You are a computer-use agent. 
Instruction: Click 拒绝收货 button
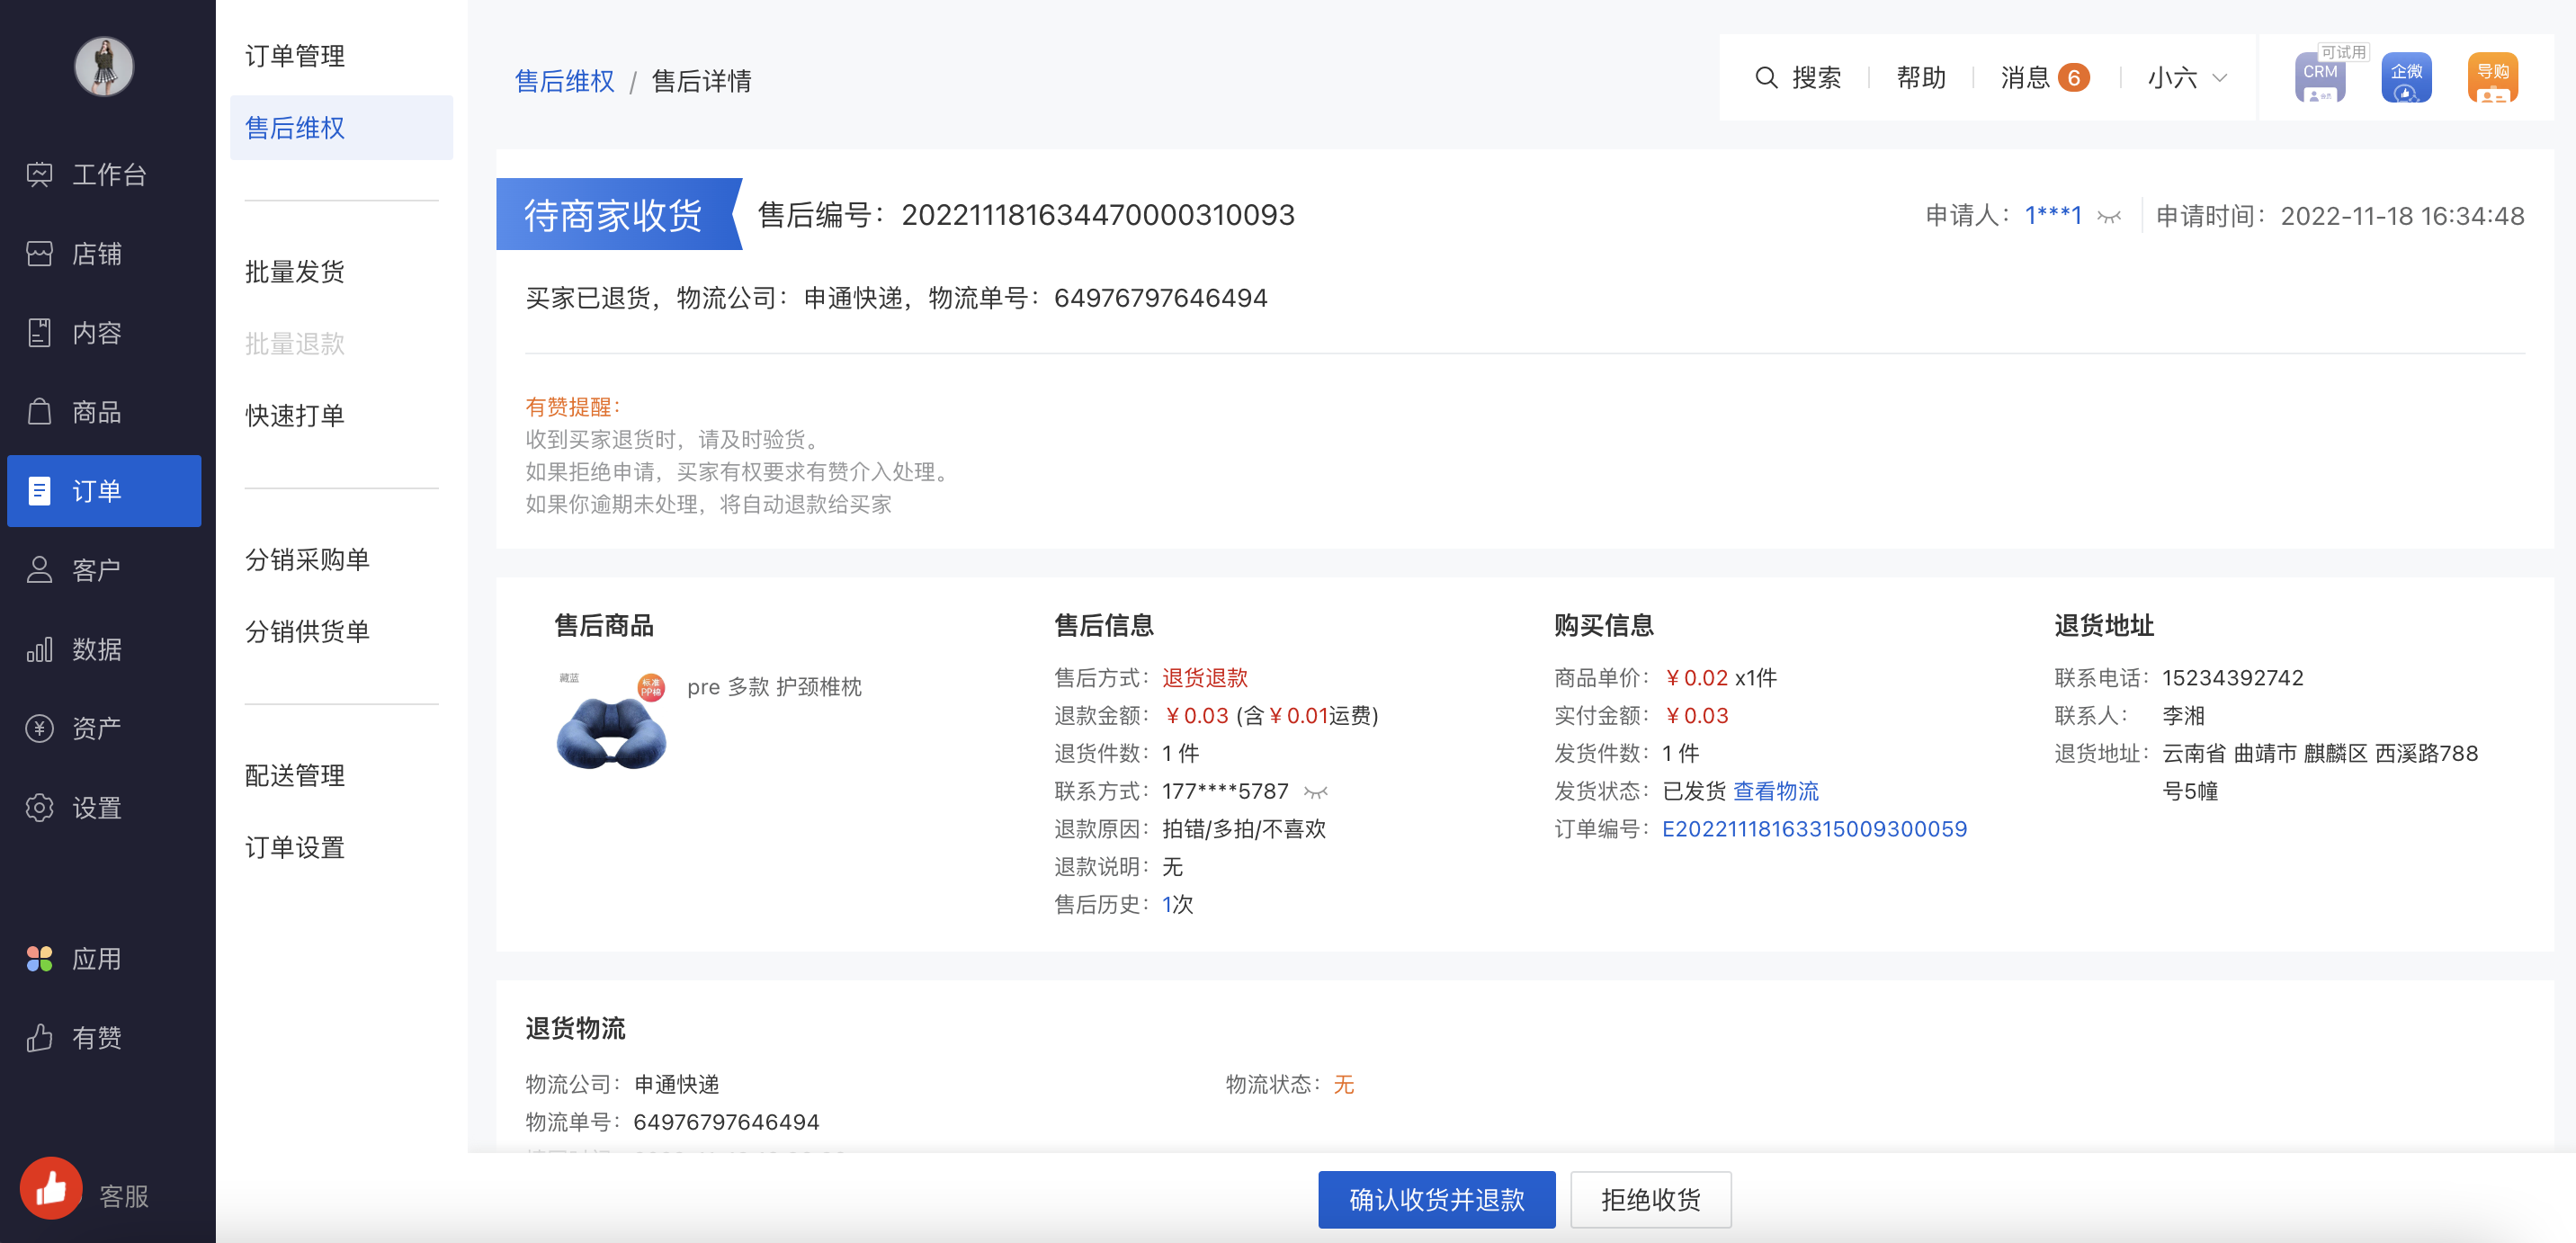[1650, 1200]
